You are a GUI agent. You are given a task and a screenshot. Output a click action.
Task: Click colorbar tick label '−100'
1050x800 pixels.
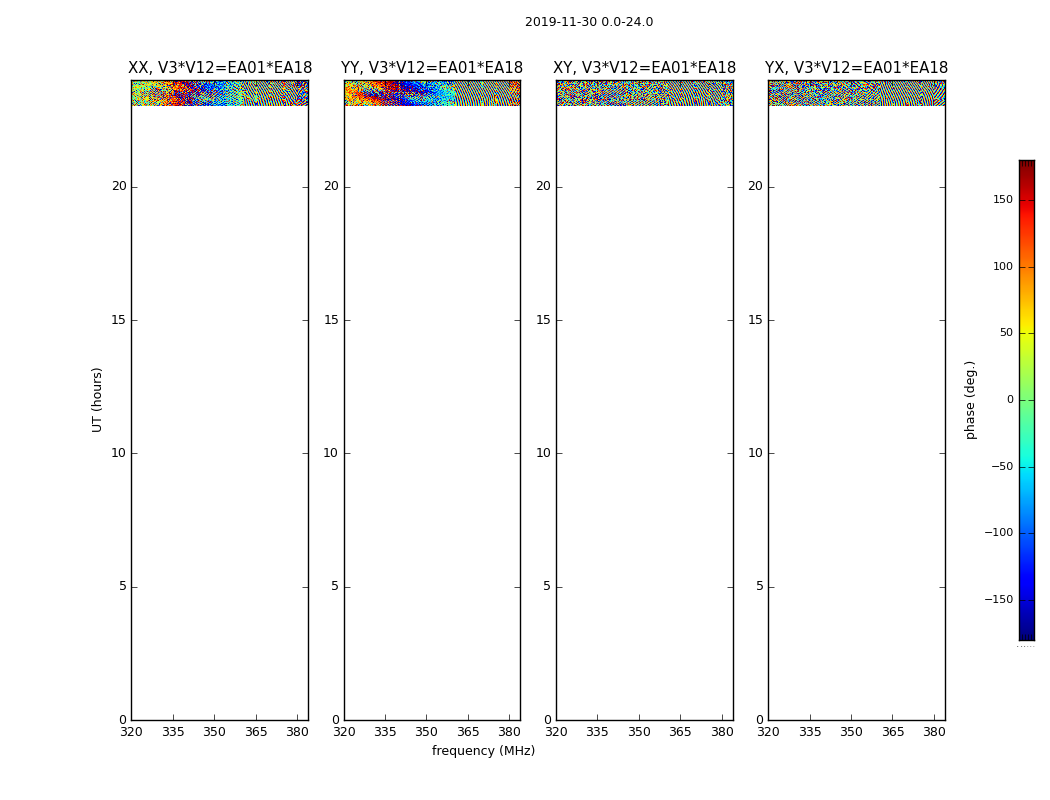pos(999,532)
